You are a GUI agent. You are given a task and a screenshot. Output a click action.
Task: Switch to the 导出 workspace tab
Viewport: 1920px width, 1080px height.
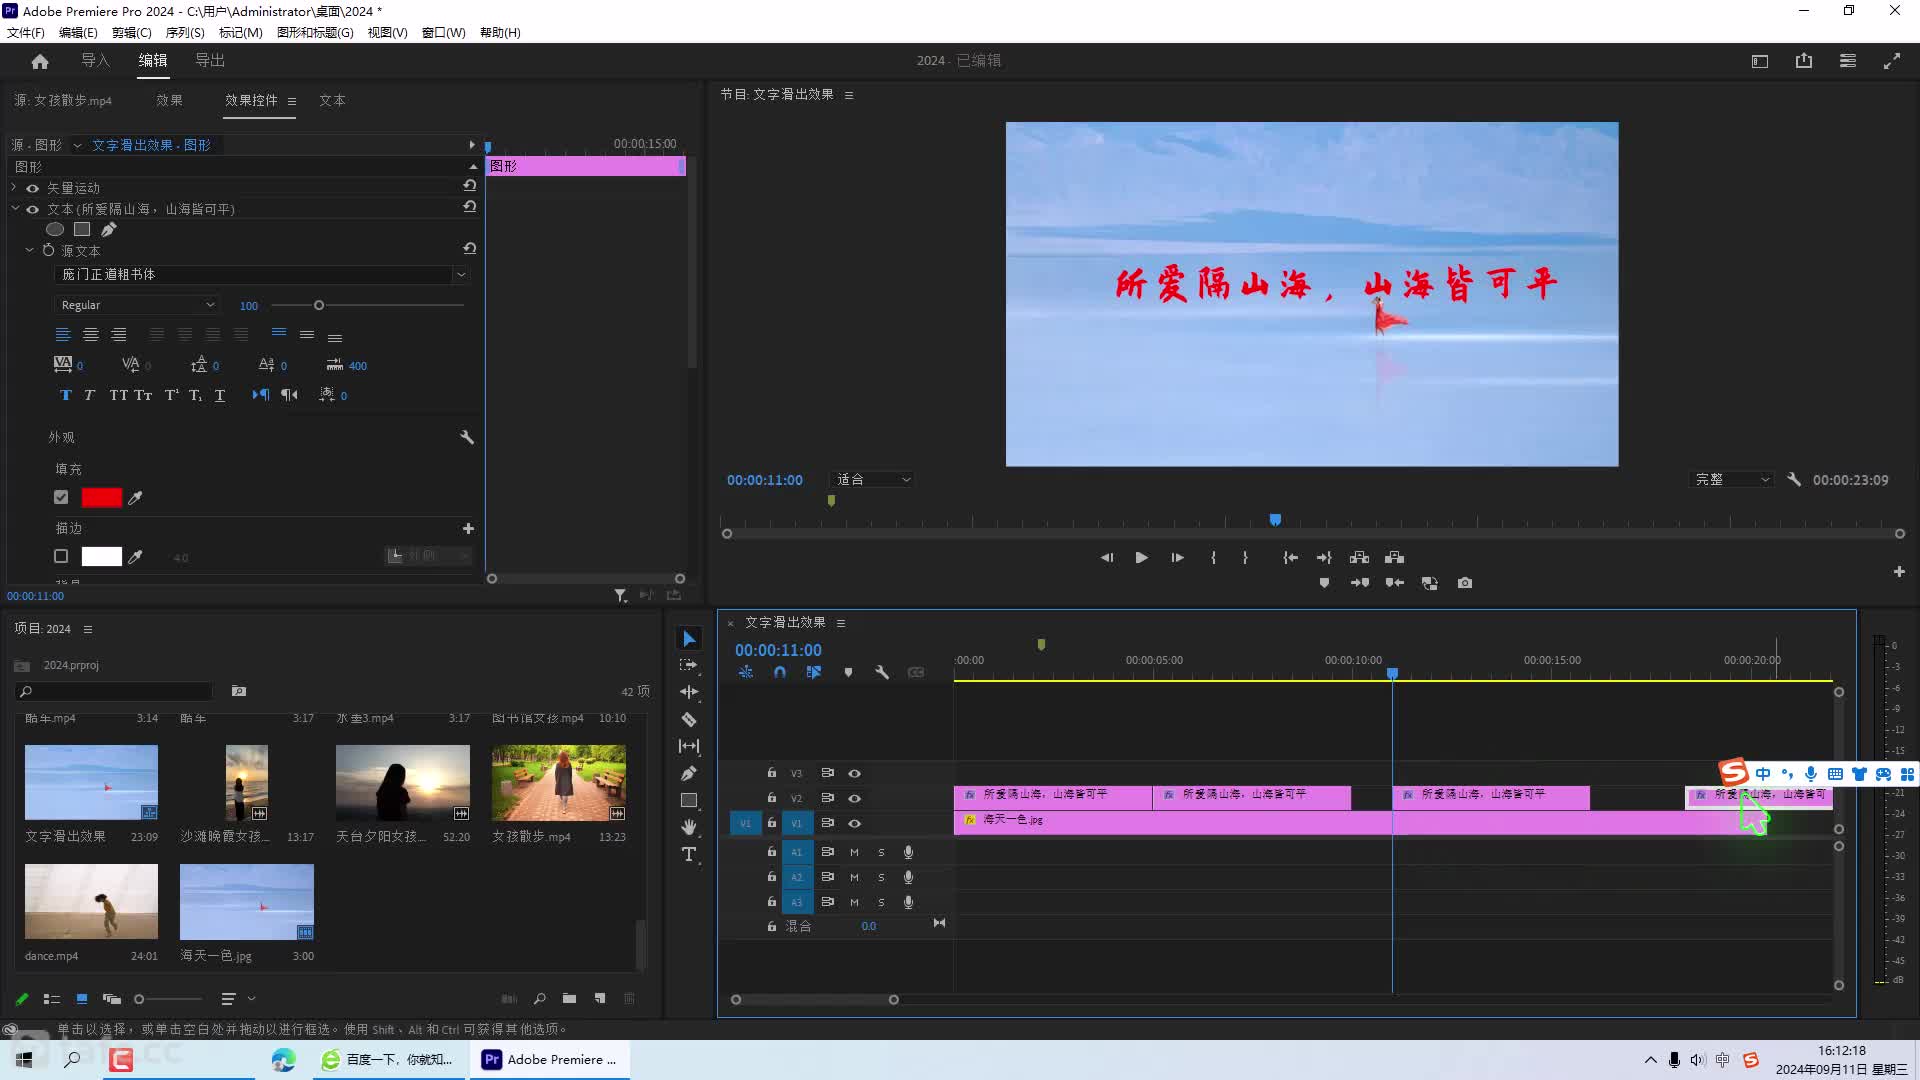coord(210,61)
